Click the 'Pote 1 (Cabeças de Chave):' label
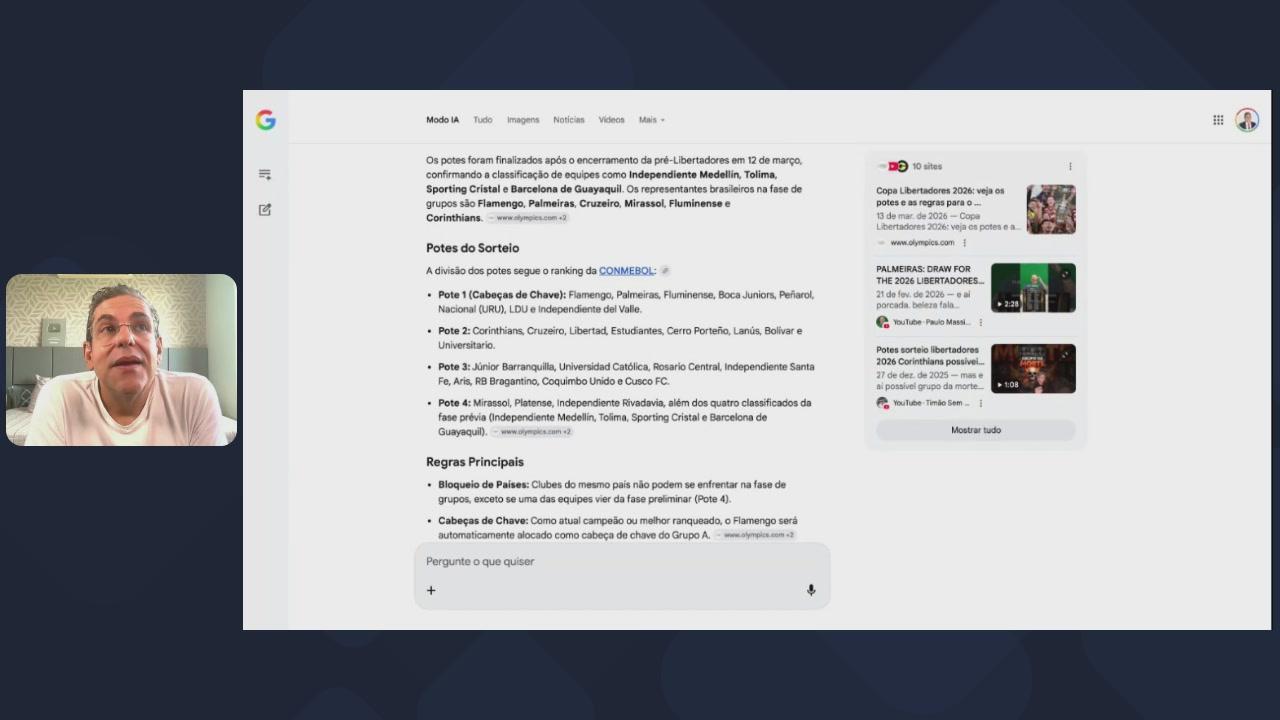1280x720 pixels. (502, 295)
